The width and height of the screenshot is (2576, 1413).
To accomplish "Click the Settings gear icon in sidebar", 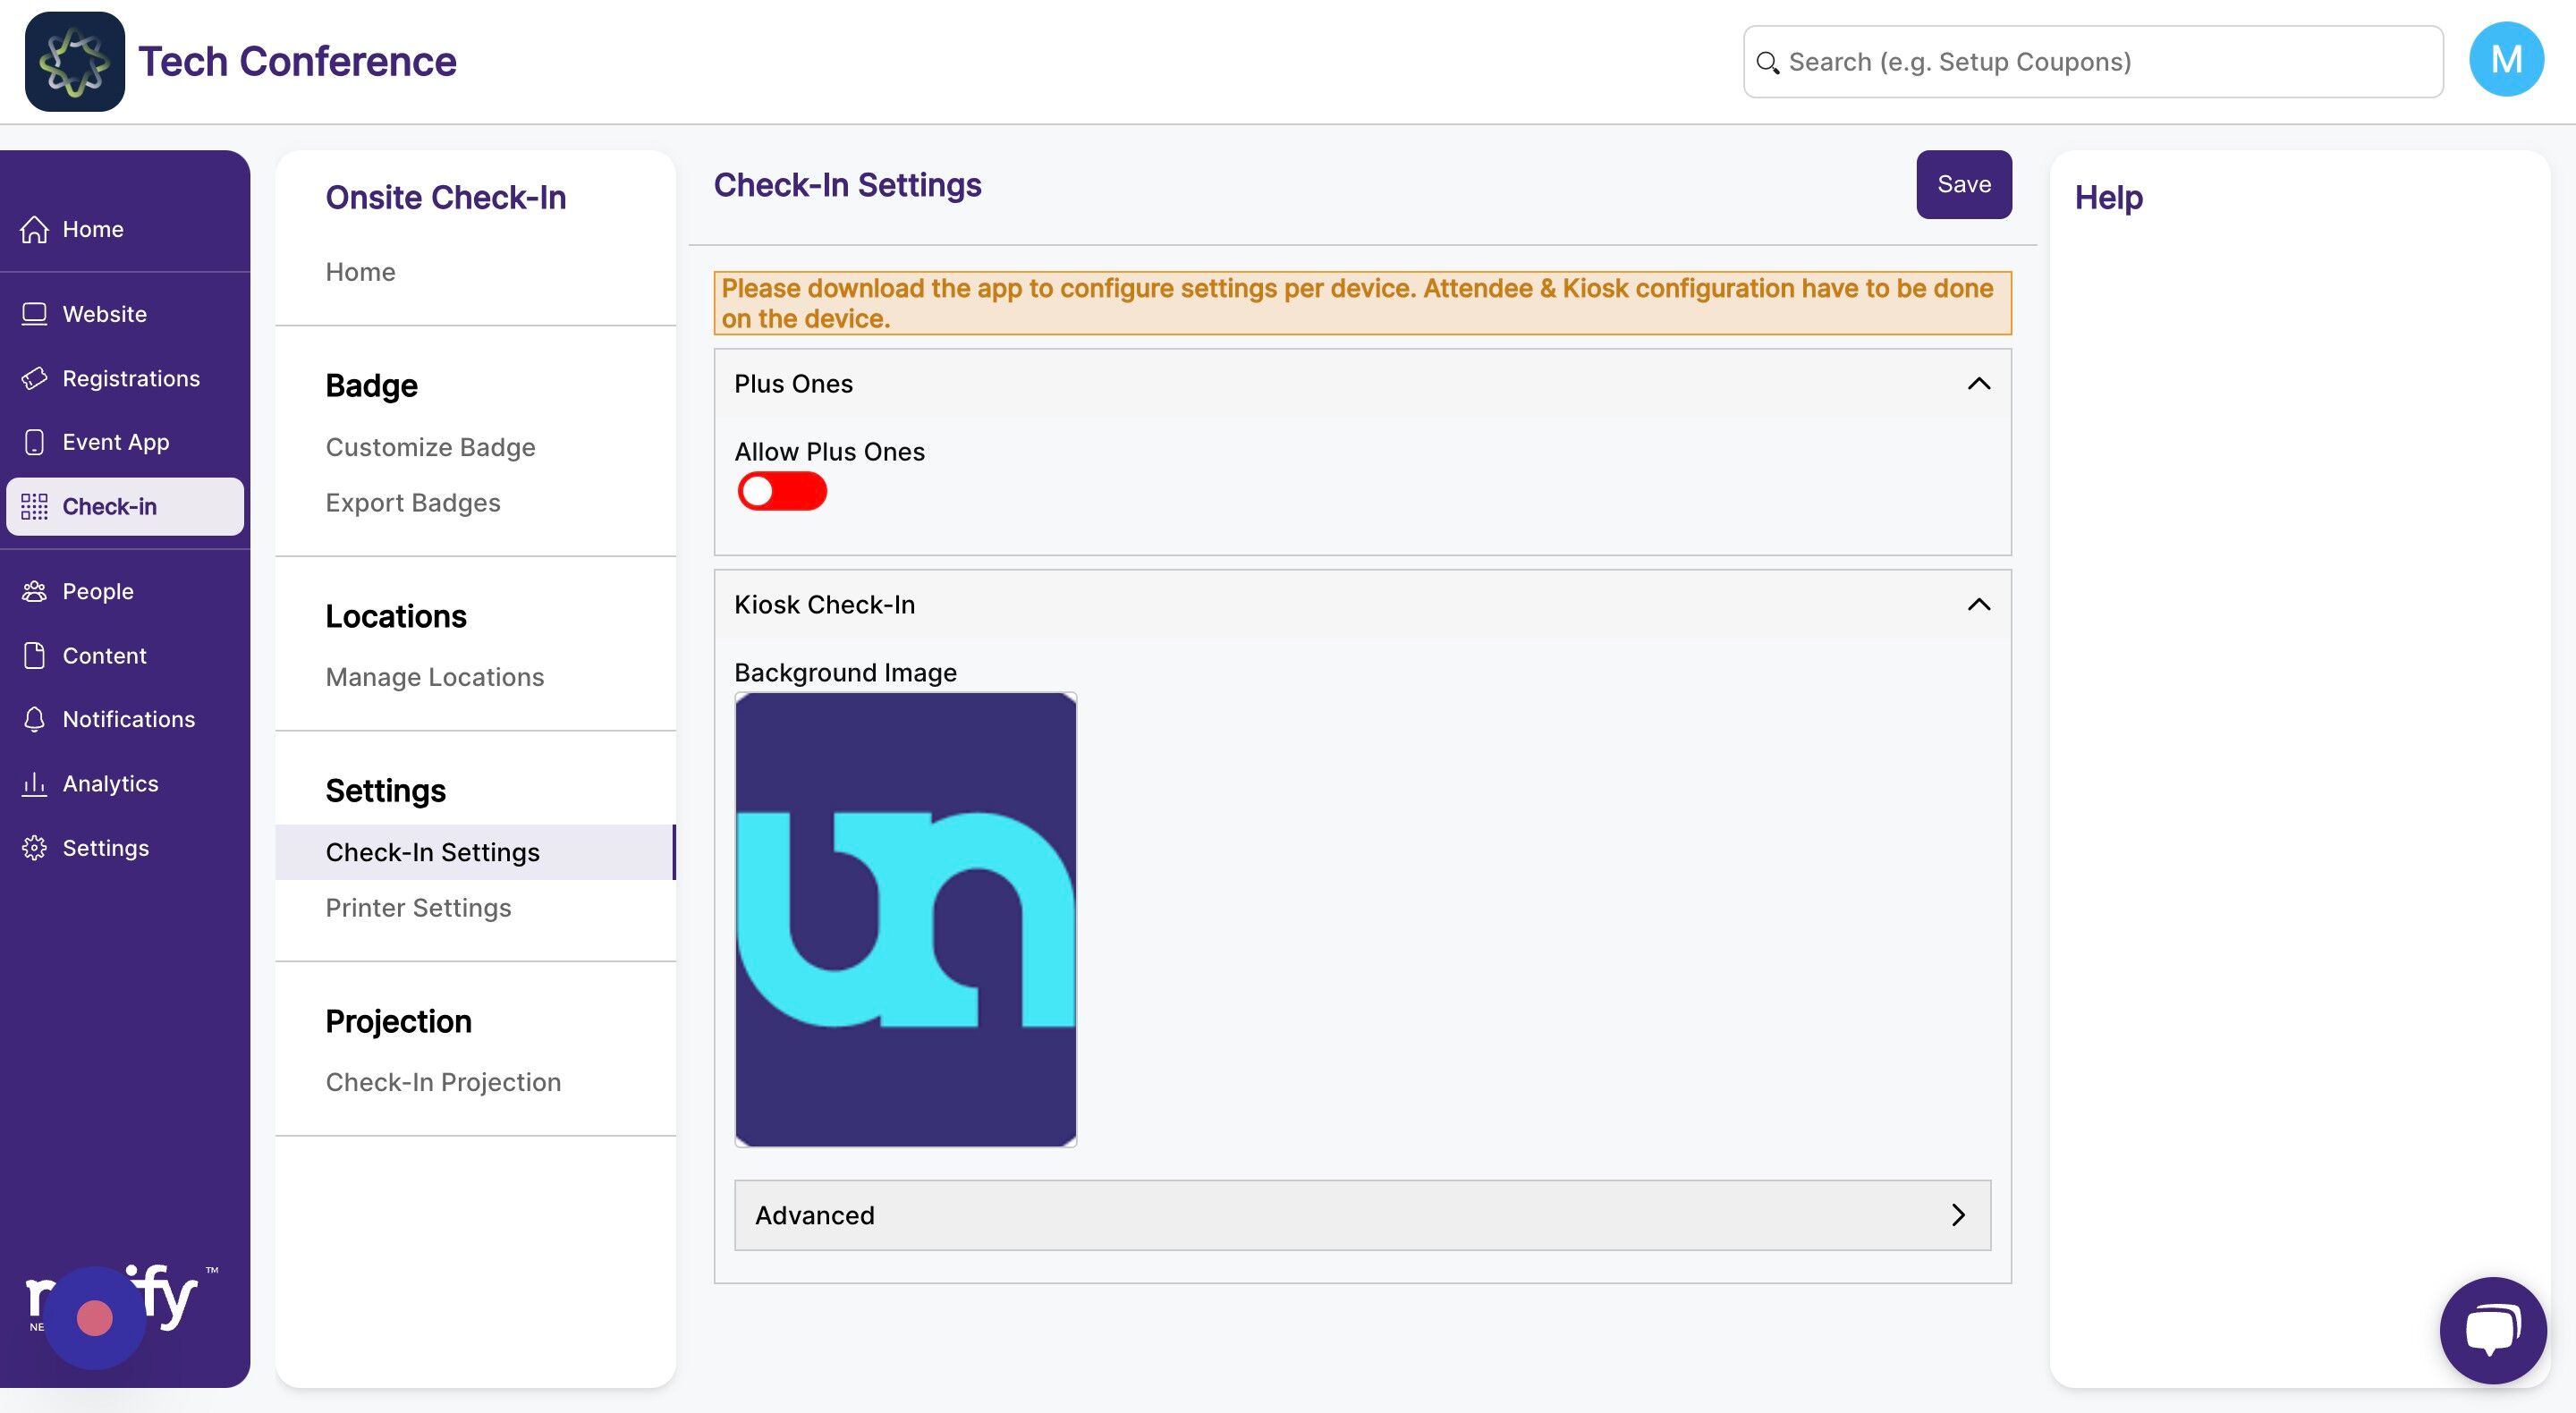I will click(34, 848).
